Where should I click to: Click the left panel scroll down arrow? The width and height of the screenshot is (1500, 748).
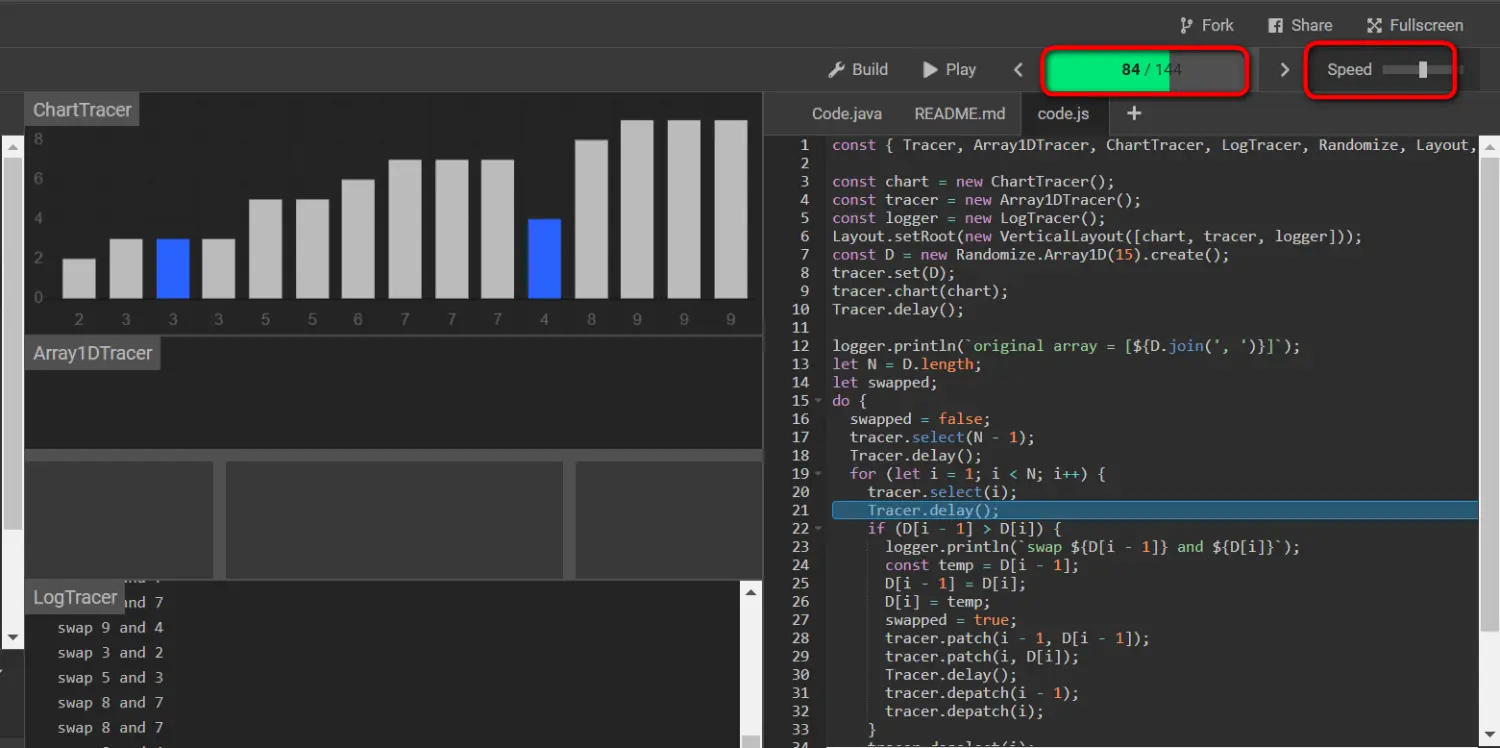[x=12, y=637]
